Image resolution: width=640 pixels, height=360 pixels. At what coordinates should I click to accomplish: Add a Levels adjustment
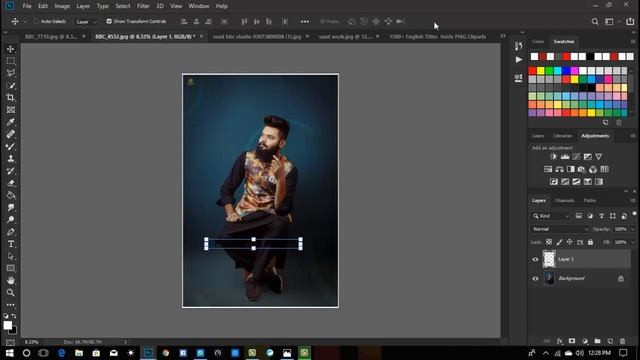565,157
